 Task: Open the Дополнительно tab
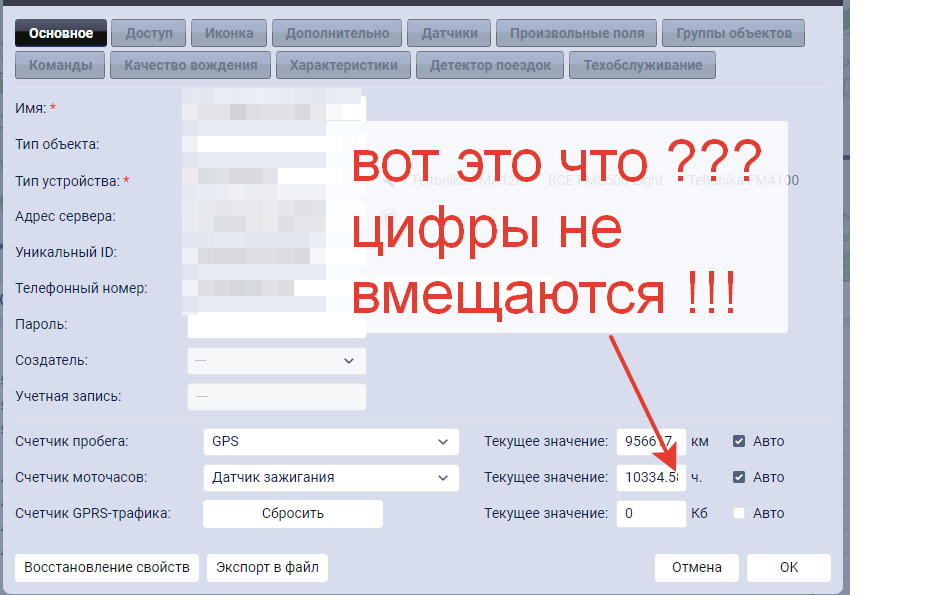point(337,33)
